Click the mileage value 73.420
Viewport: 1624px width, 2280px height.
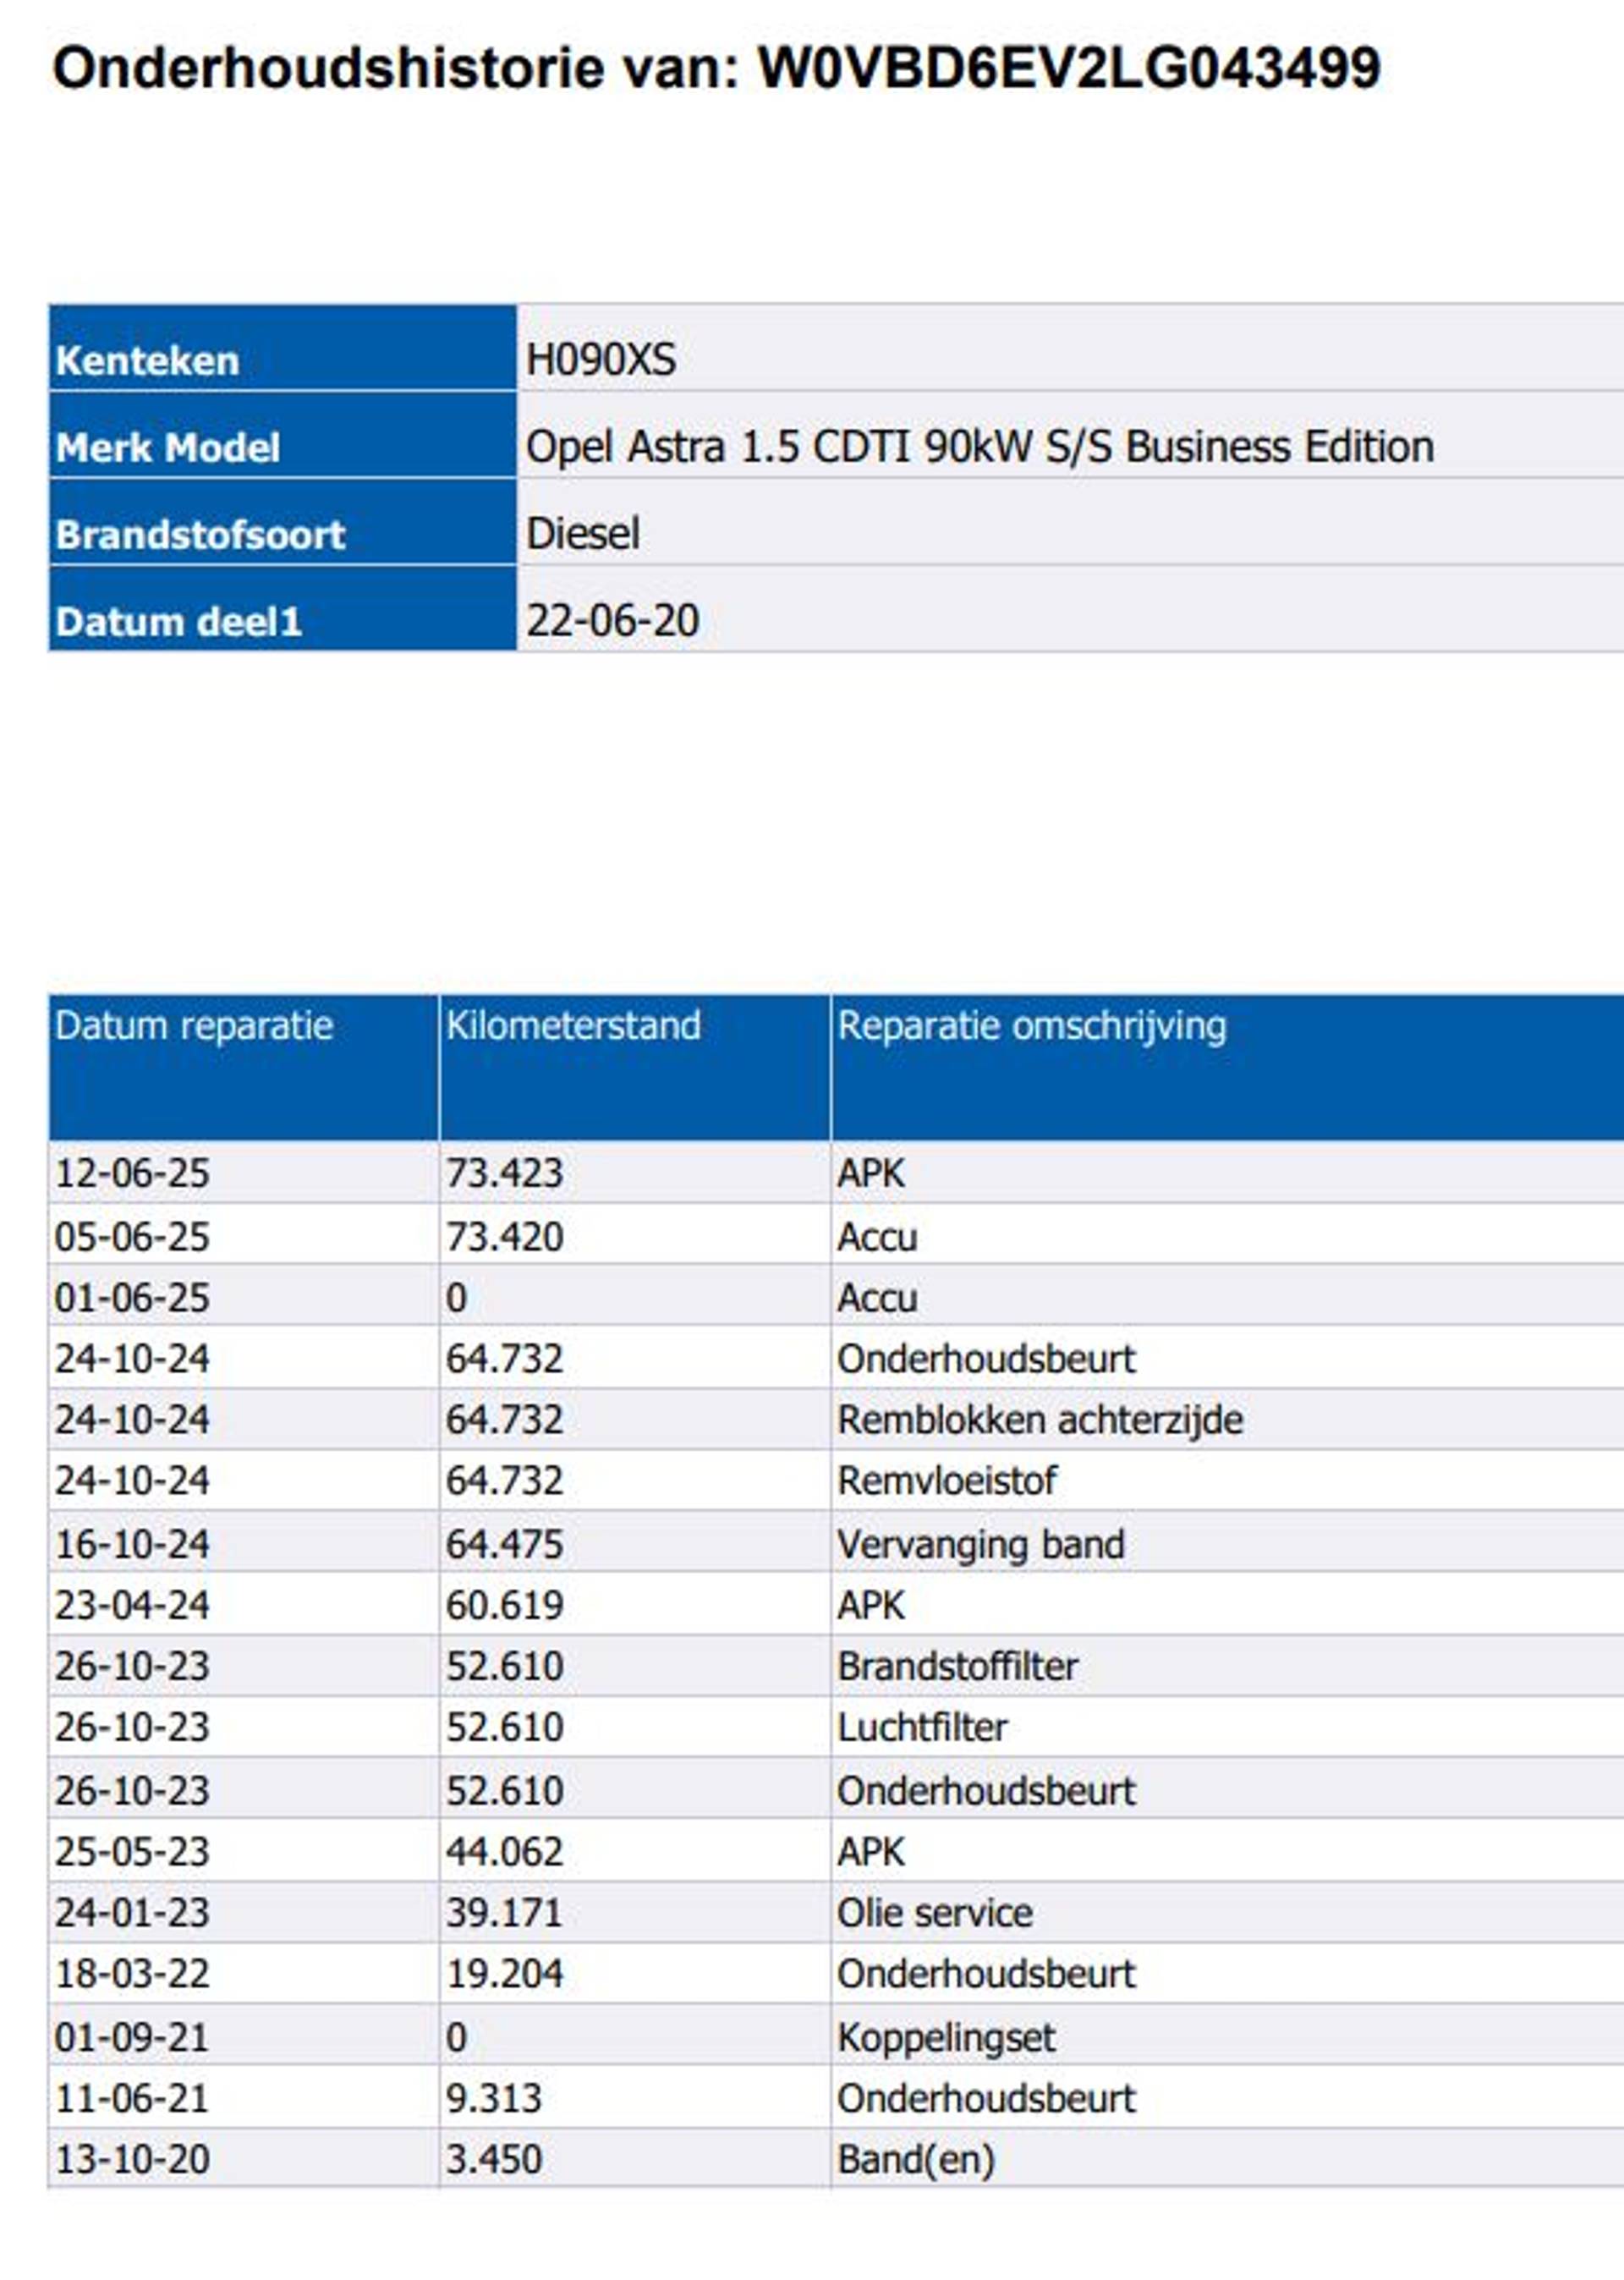(504, 1237)
